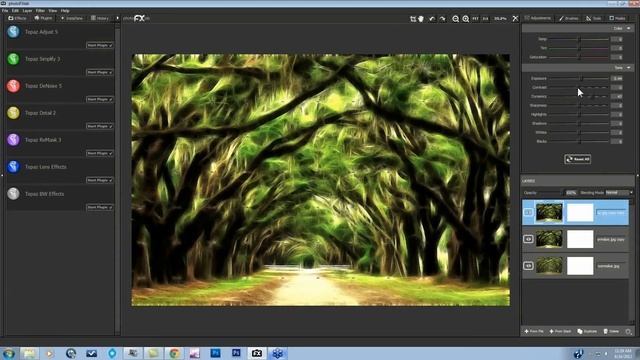
Task: Select the hand pan tool
Action: tap(421, 19)
